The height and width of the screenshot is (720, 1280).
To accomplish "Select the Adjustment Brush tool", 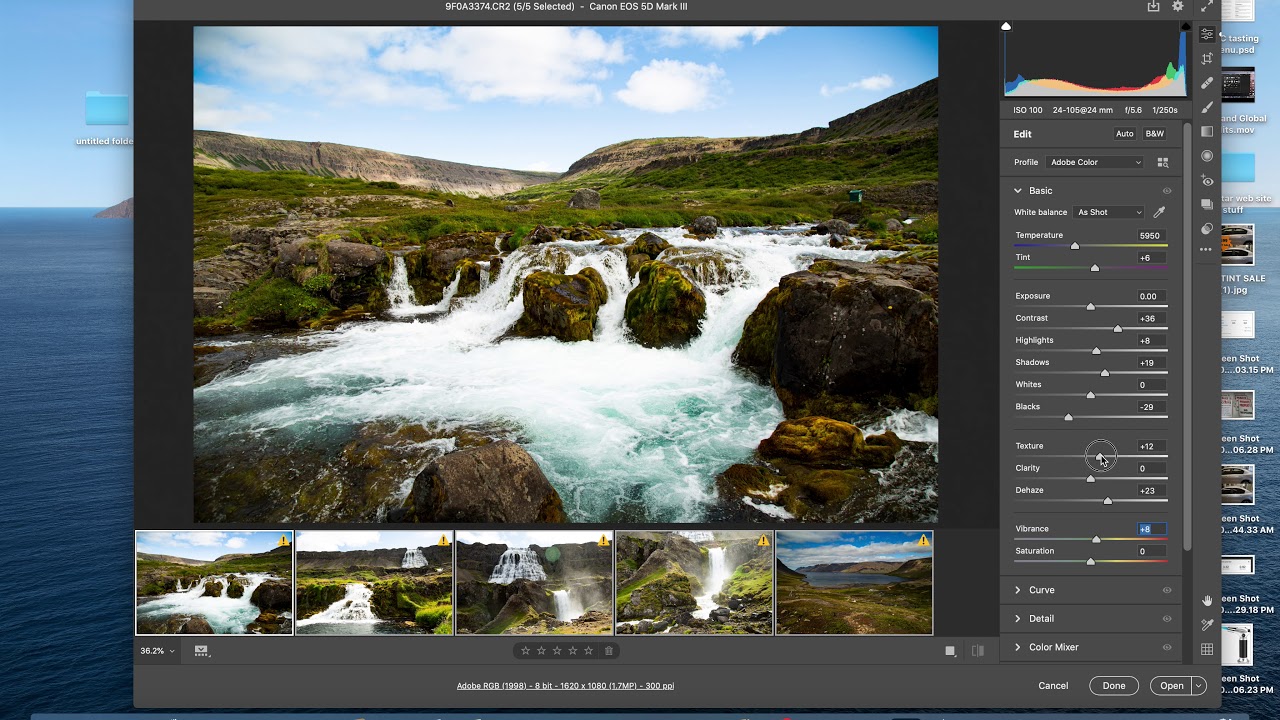I will (x=1207, y=107).
